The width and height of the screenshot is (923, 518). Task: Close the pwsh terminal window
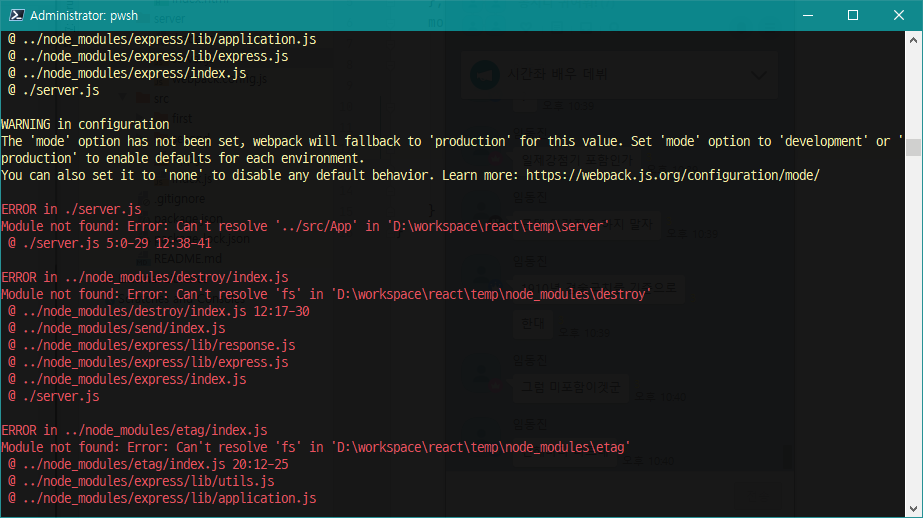[898, 15]
